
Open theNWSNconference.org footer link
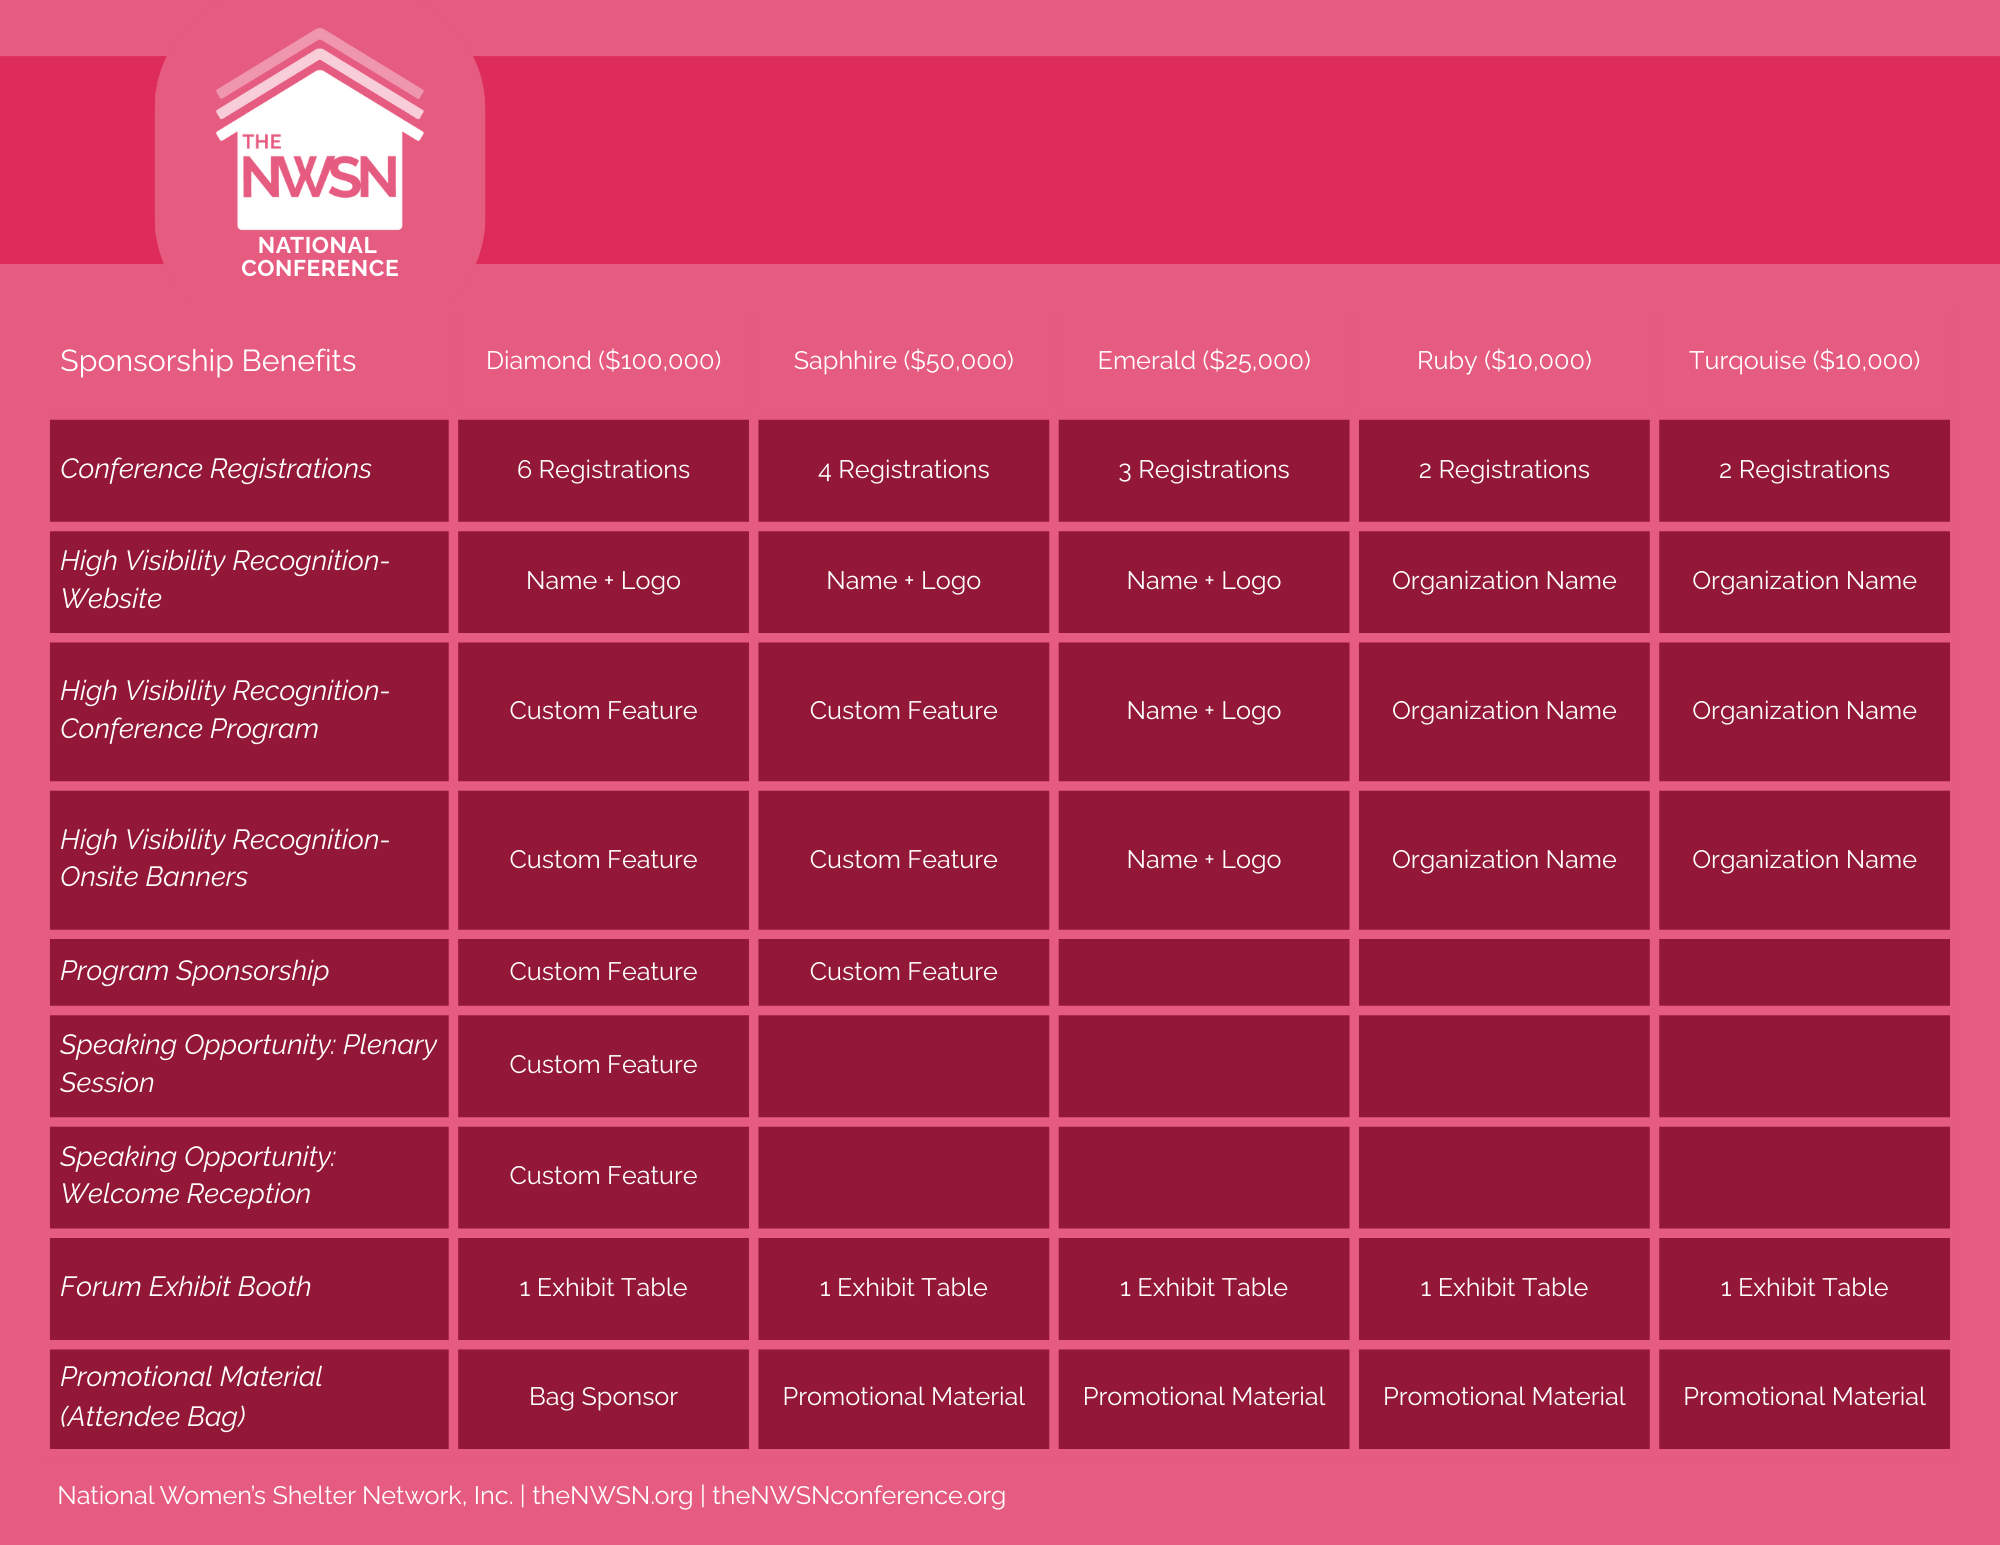858,1496
